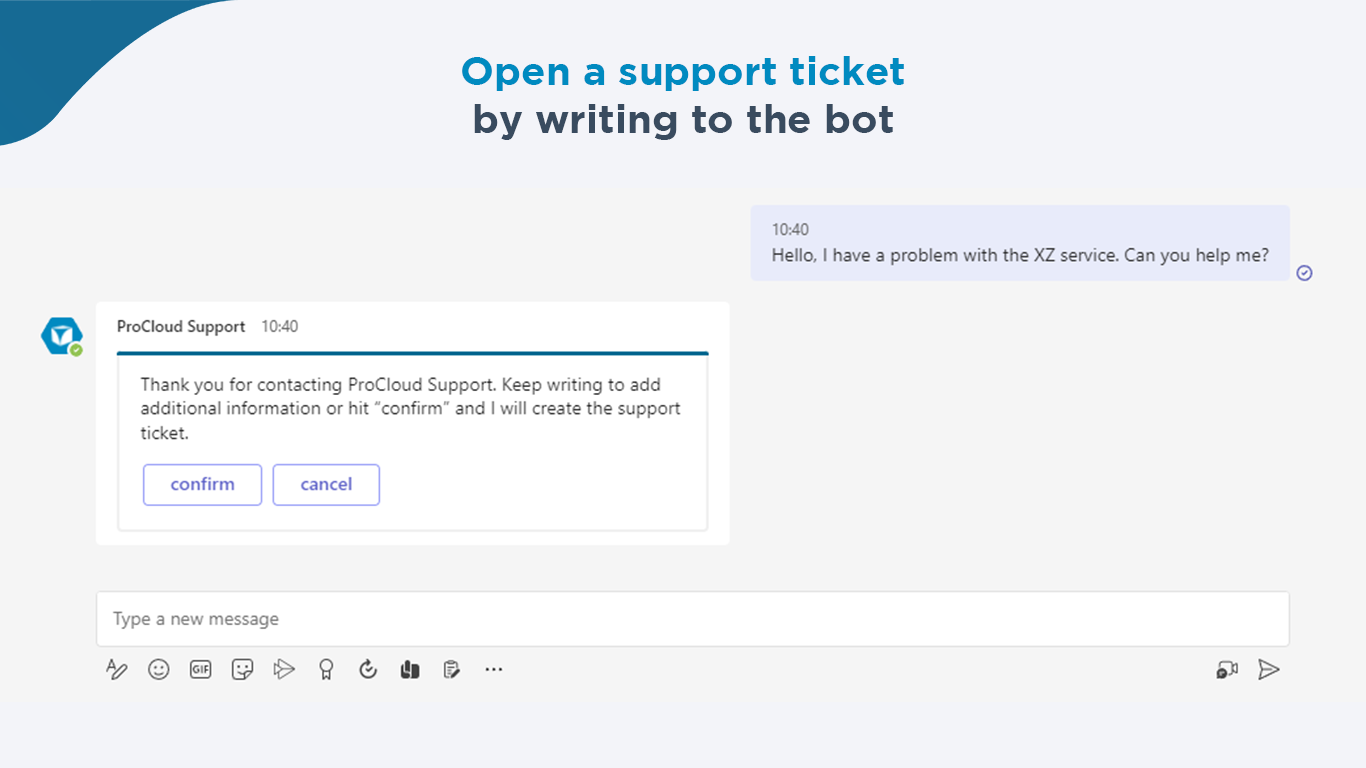This screenshot has width=1366, height=768.
Task: Start a video clip recording
Action: (1227, 669)
